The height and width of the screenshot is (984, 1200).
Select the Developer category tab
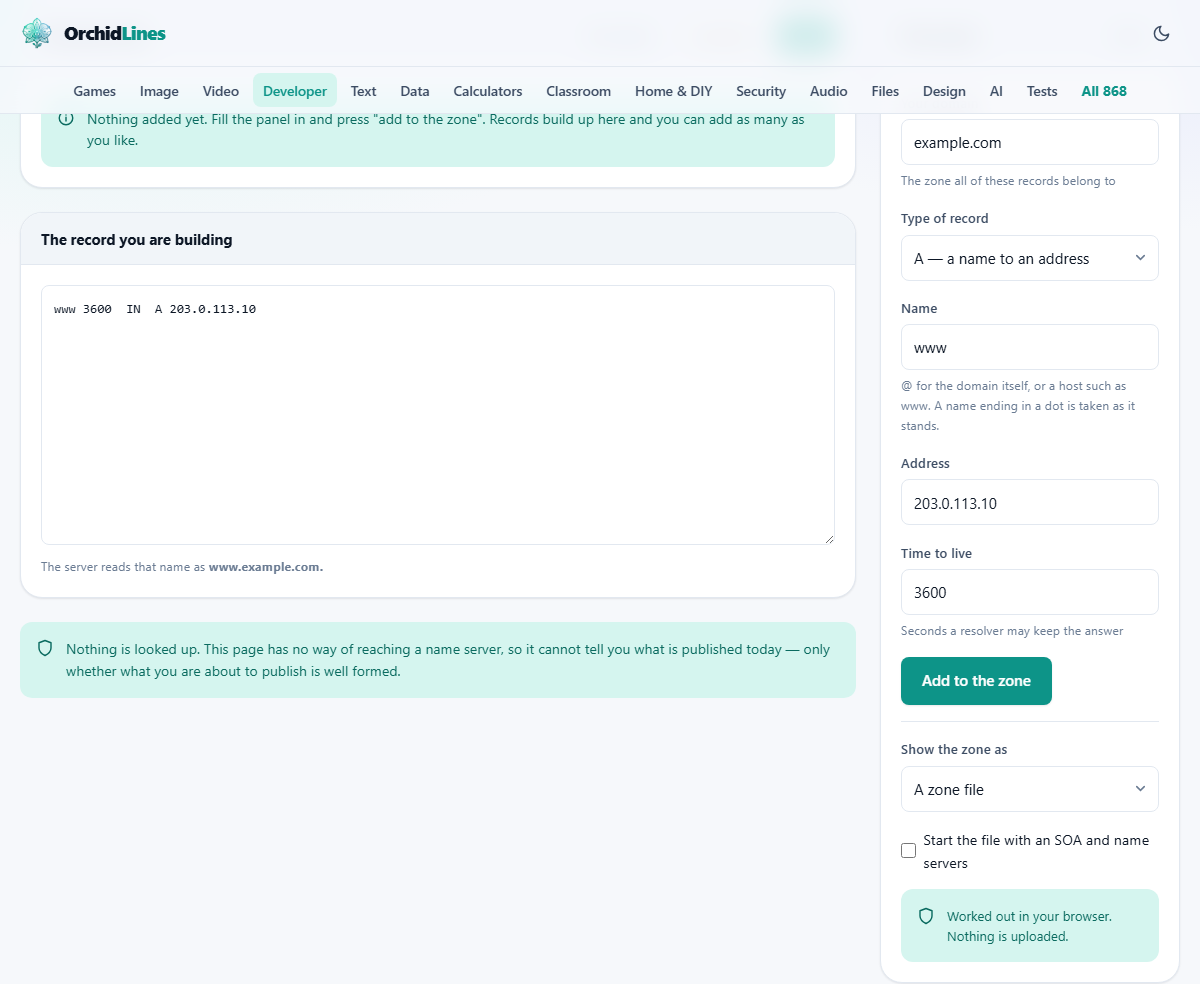(295, 91)
